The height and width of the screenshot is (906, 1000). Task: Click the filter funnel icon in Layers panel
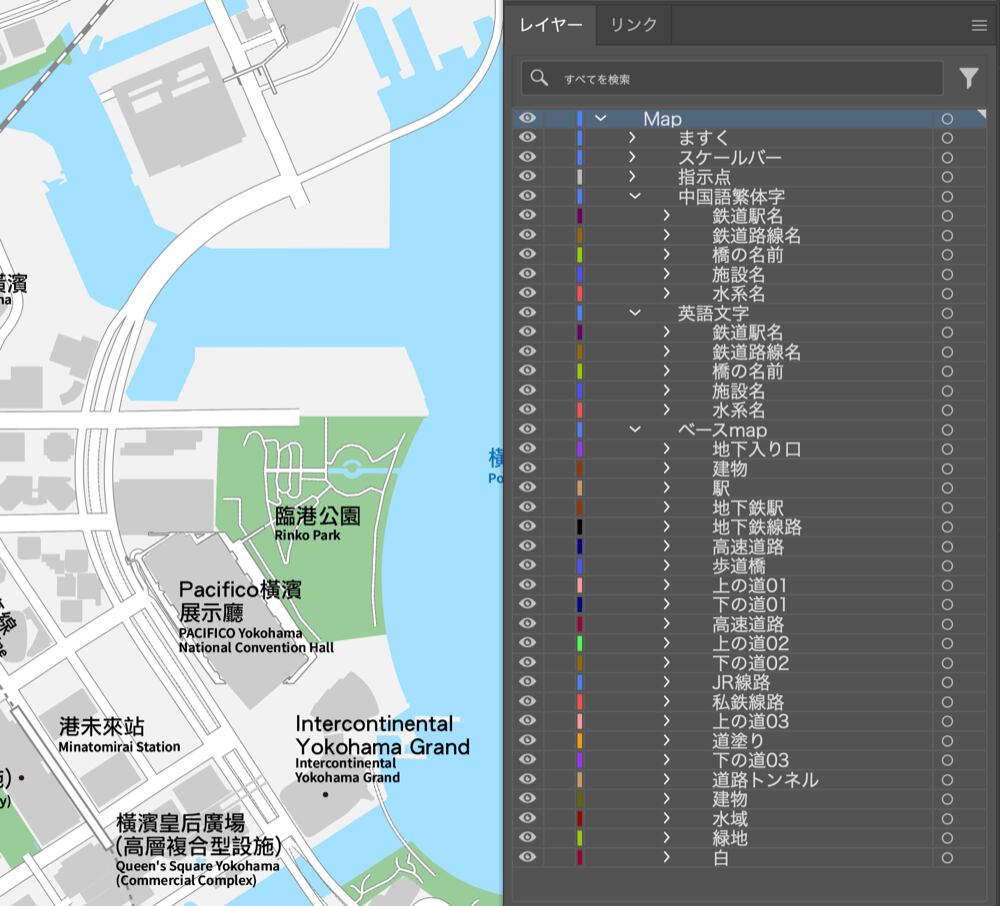(968, 78)
